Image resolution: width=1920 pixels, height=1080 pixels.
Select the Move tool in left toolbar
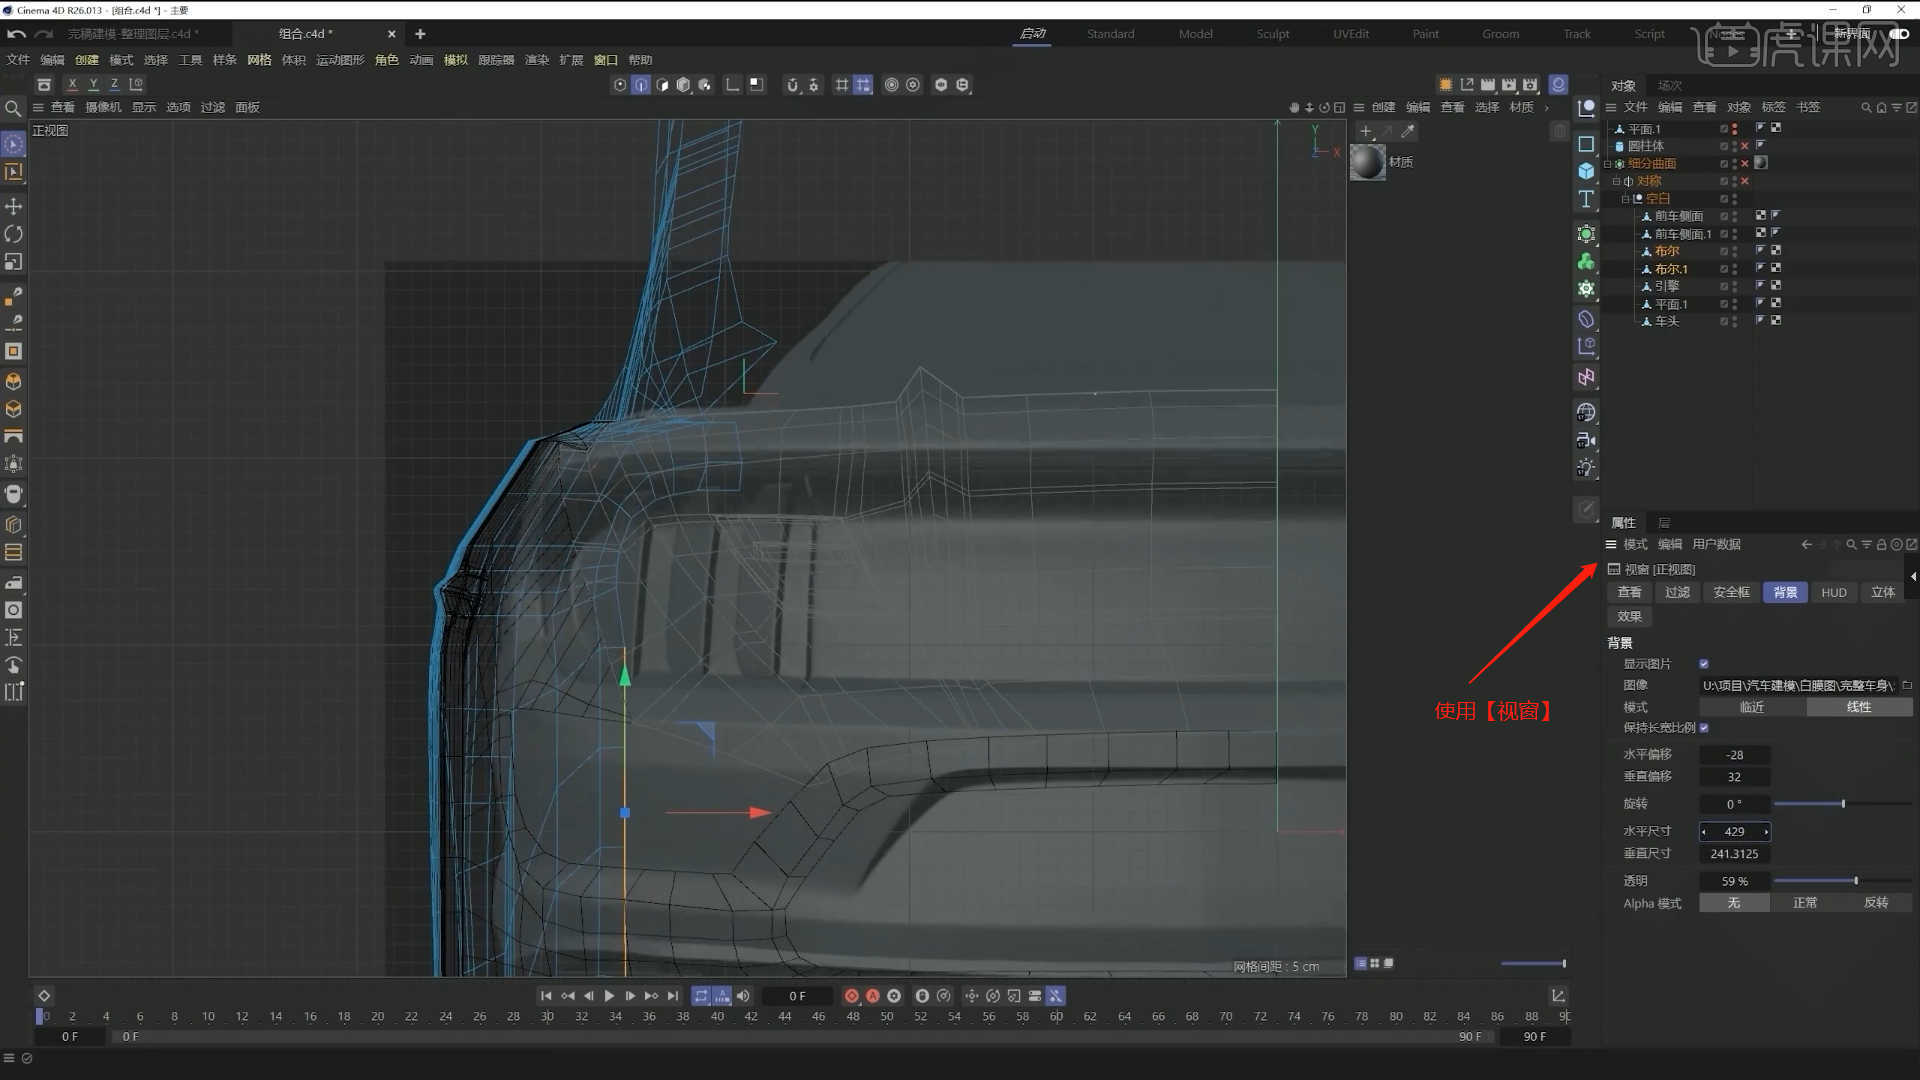(x=14, y=206)
